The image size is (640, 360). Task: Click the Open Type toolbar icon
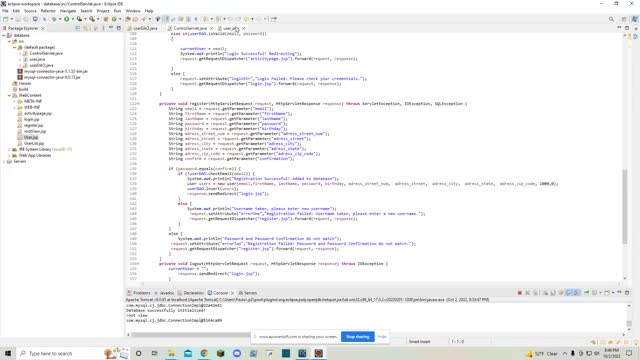point(128,19)
